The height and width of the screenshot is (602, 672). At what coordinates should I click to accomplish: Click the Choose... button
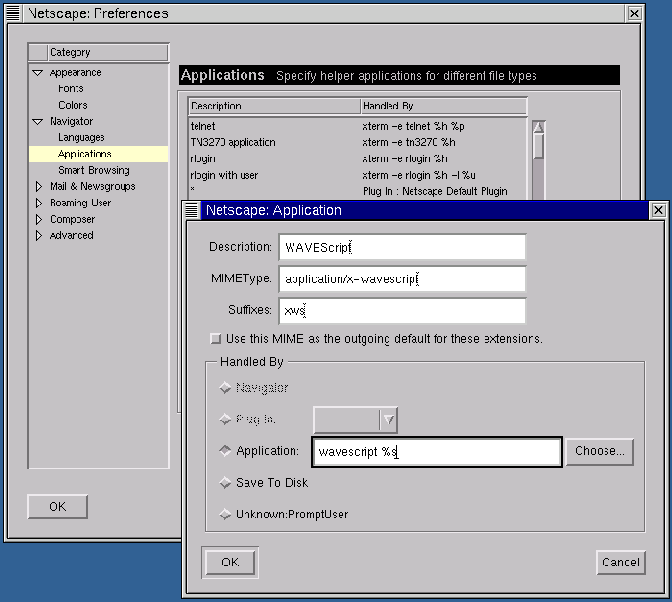pyautogui.click(x=600, y=452)
